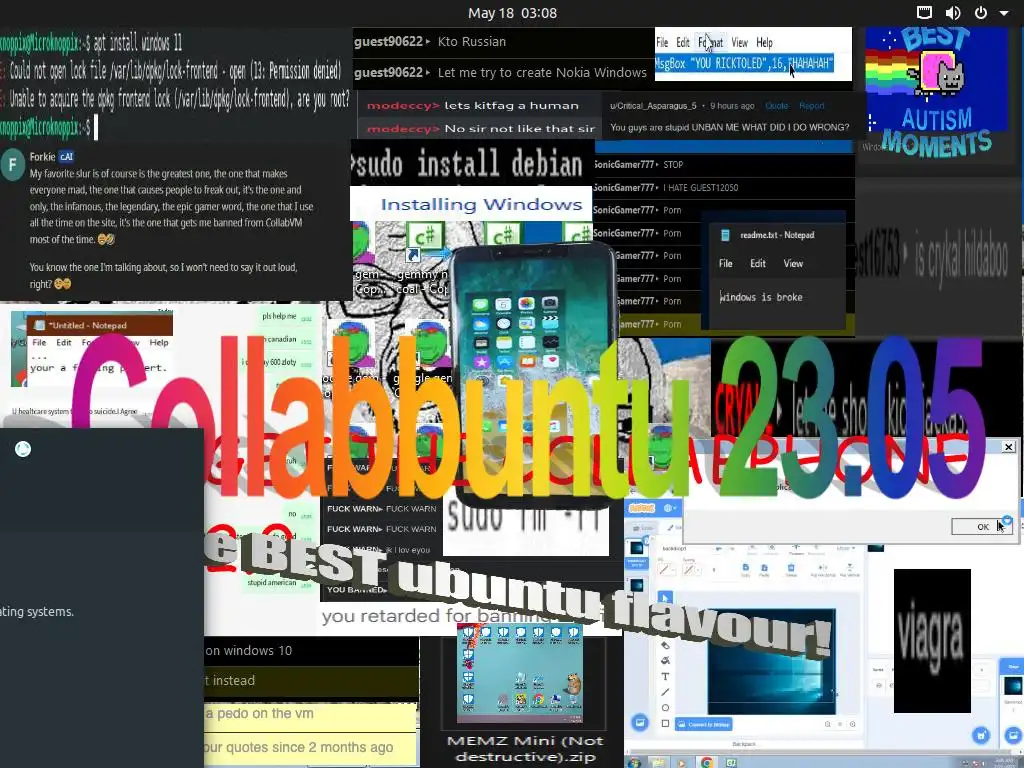The height and width of the screenshot is (768, 1024).
Task: Open View menu in readme.txt Notepad
Action: tap(793, 263)
